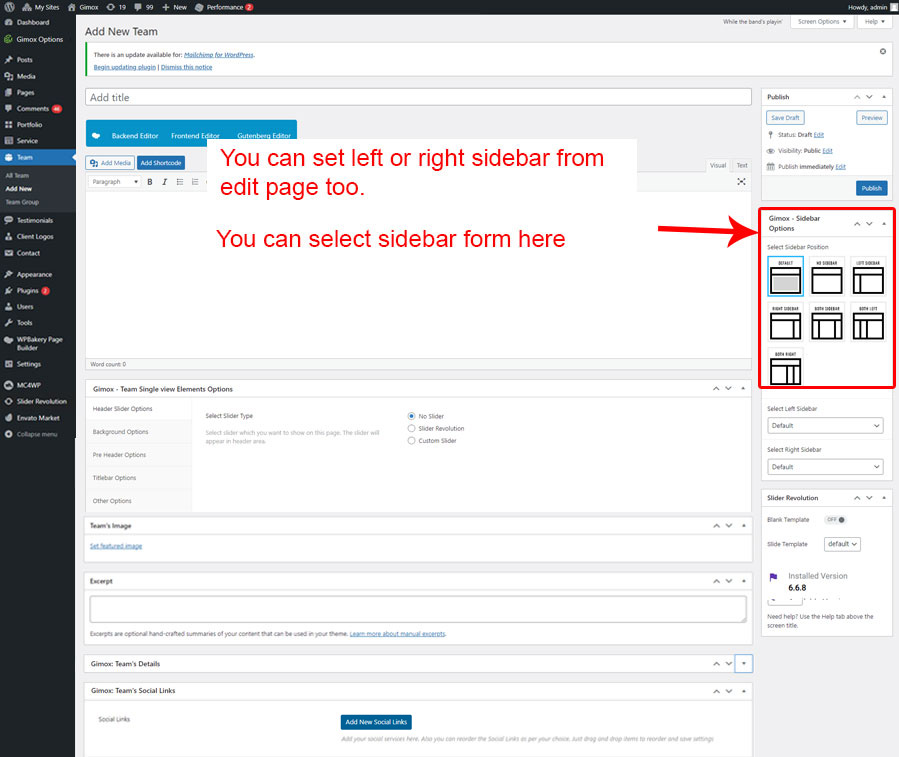Screen dimensions: 899x757
Task: Select the Slider Revolution radio option
Action: tap(411, 428)
